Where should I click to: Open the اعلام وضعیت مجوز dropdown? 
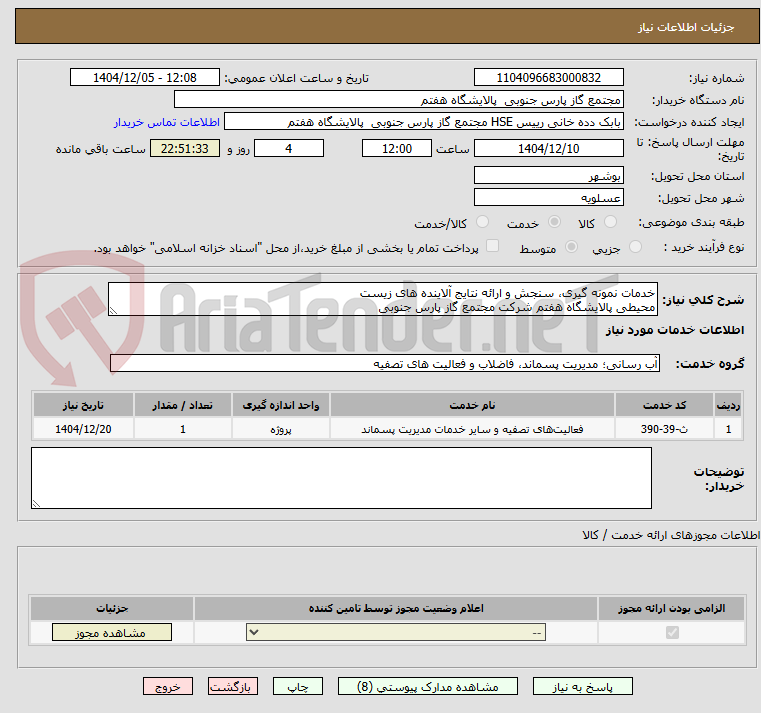[396, 632]
